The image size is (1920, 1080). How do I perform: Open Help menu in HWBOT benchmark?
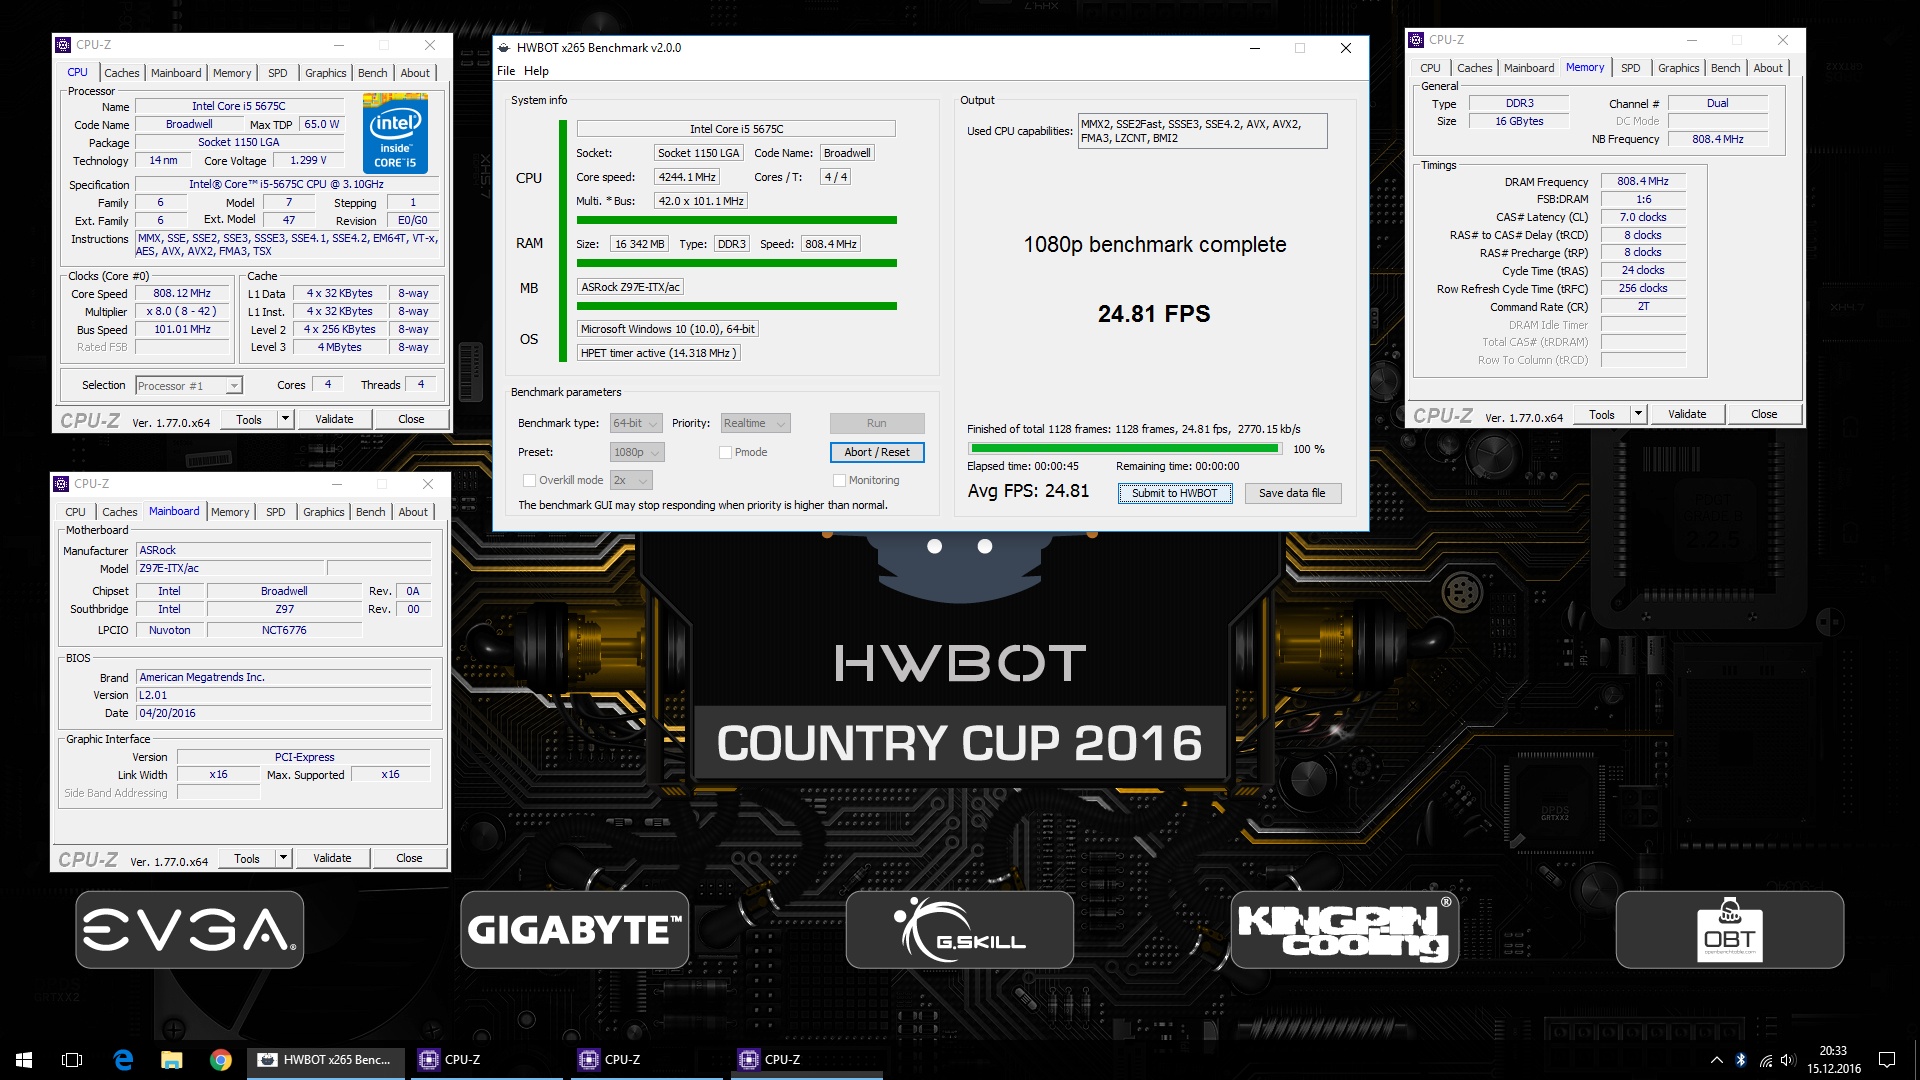tap(537, 72)
